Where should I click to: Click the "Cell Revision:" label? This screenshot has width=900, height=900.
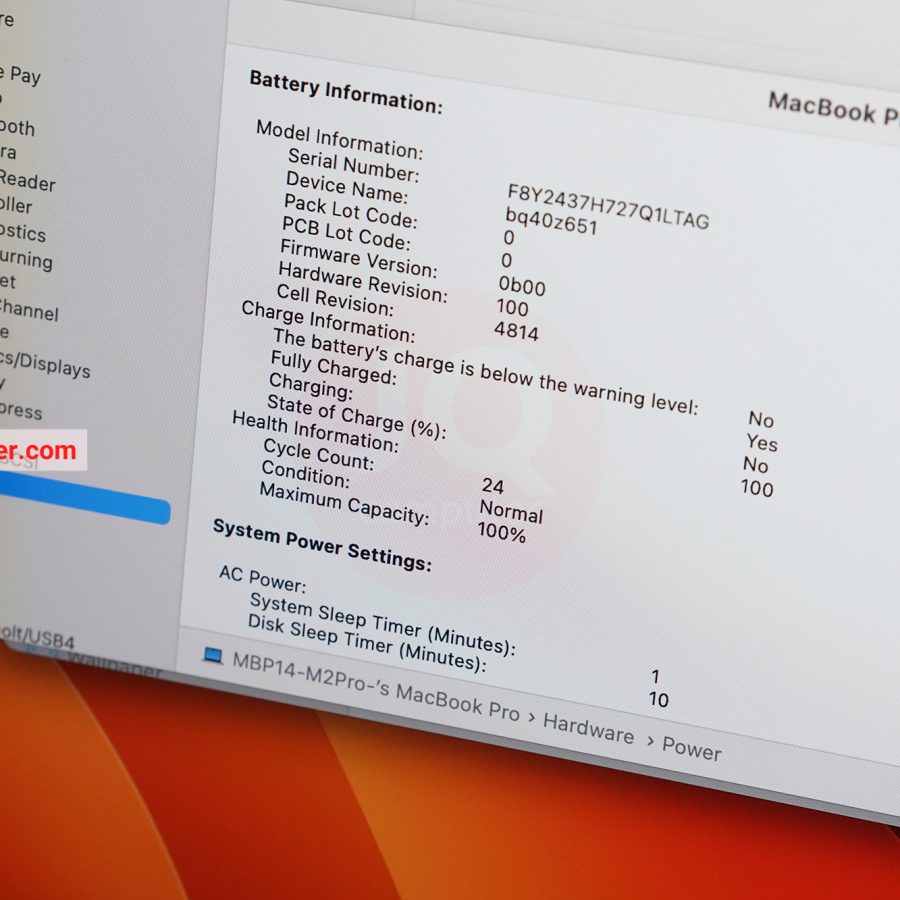335,300
